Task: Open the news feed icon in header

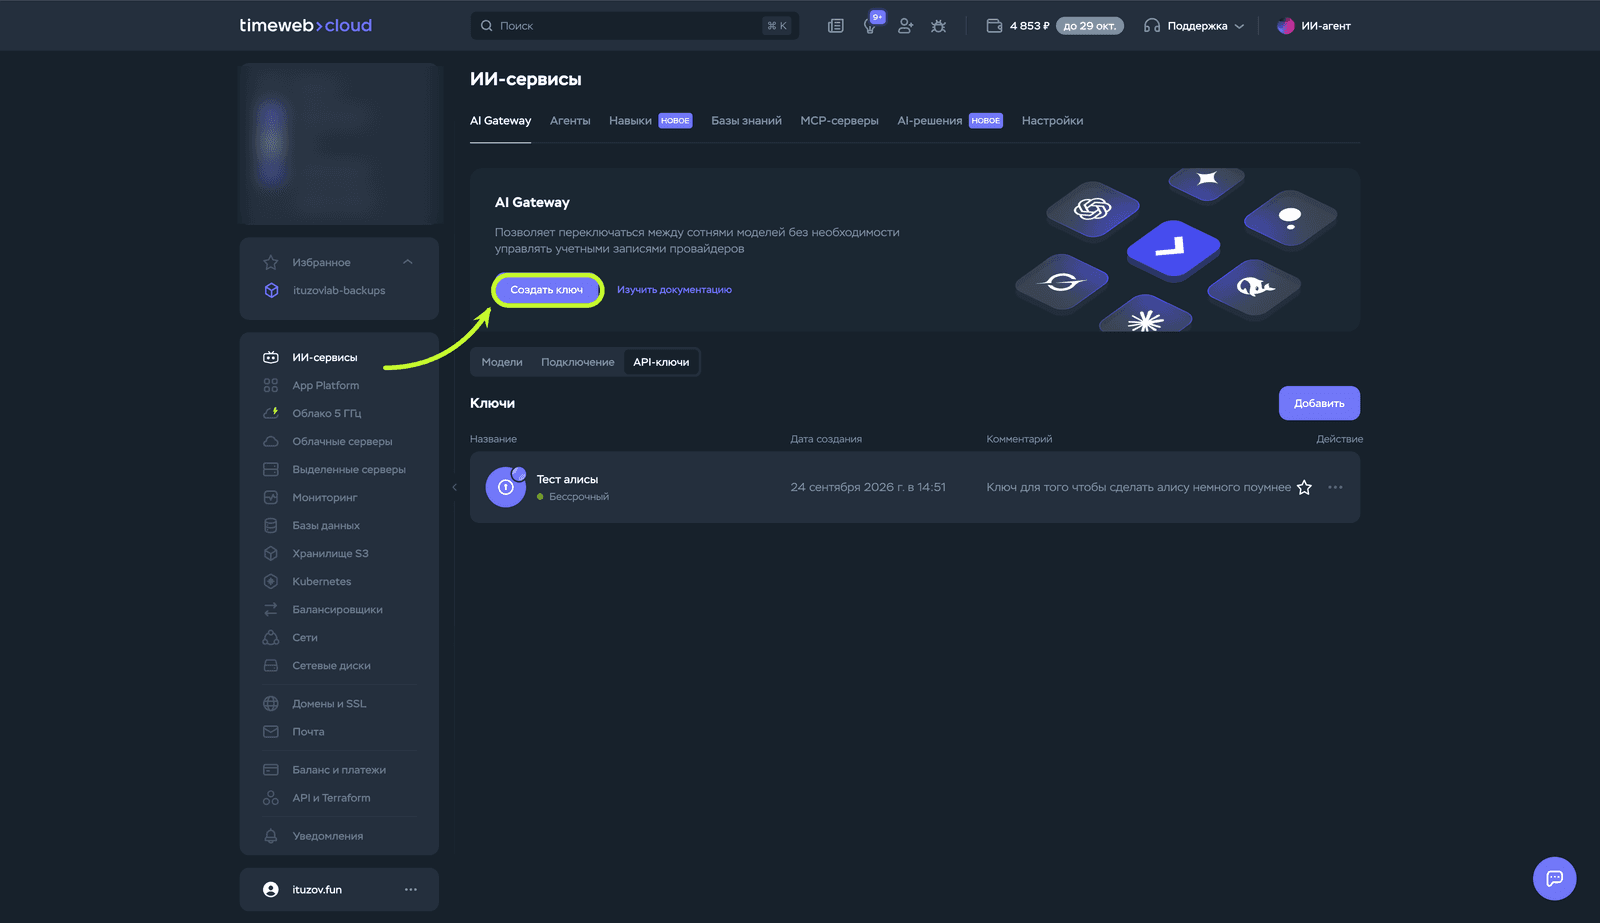Action: (836, 26)
